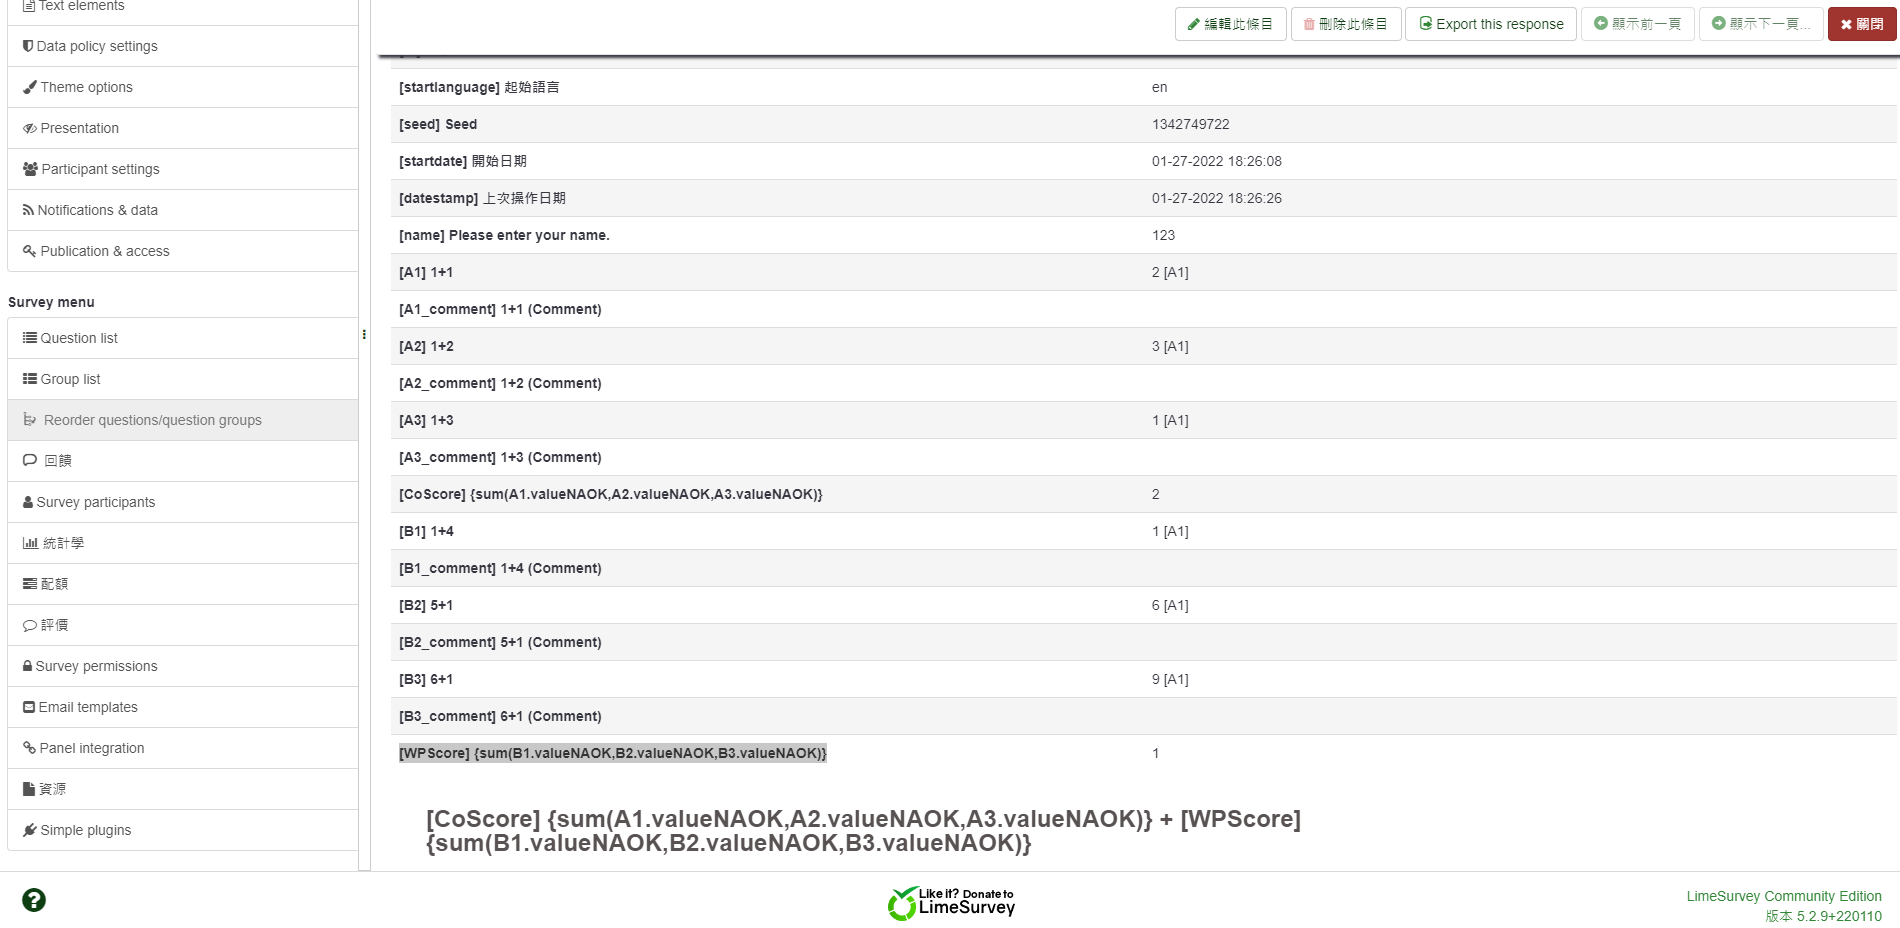
Task: Click the startdate value 01-27-2022 18:26:08
Action: 1216,161
